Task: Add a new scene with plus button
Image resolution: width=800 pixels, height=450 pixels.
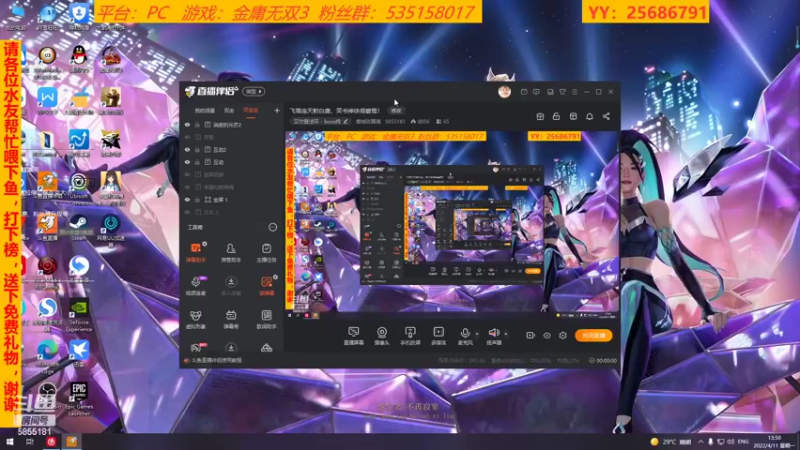Action: pos(277,110)
